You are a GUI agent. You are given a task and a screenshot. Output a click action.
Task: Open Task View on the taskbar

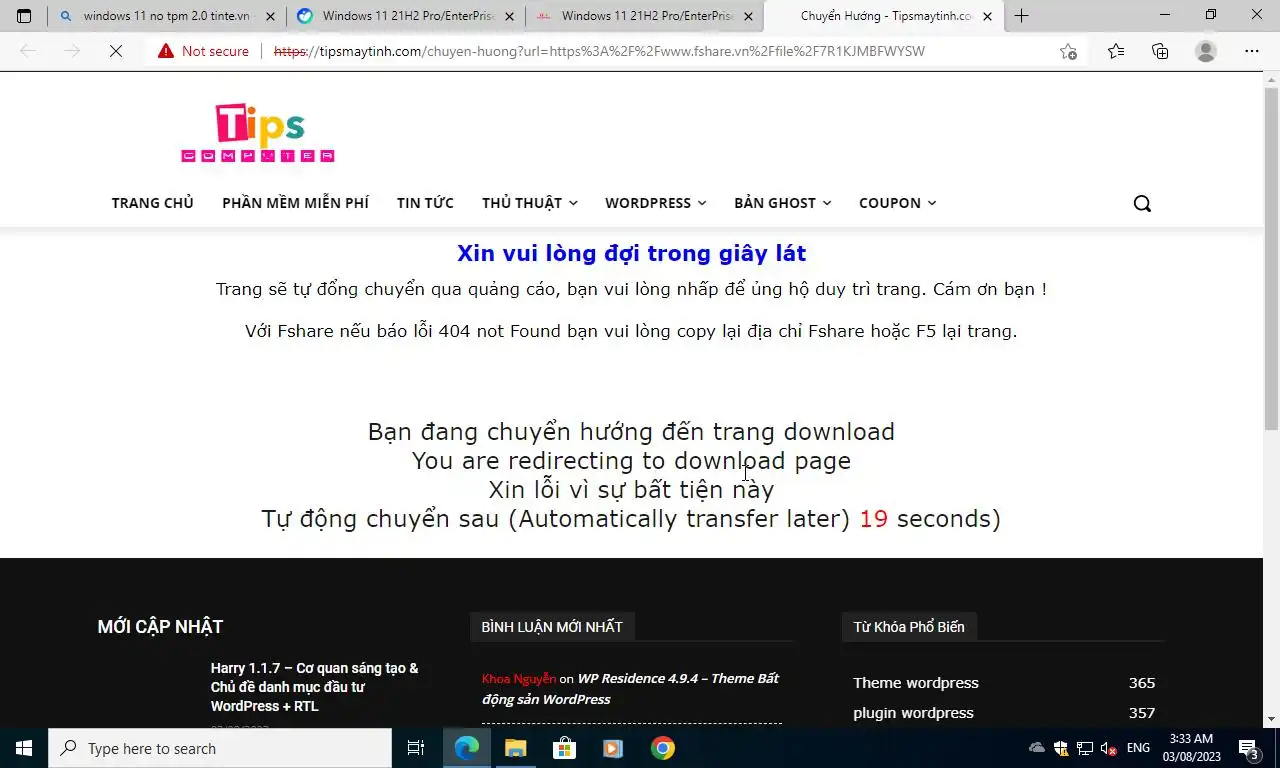(x=416, y=748)
